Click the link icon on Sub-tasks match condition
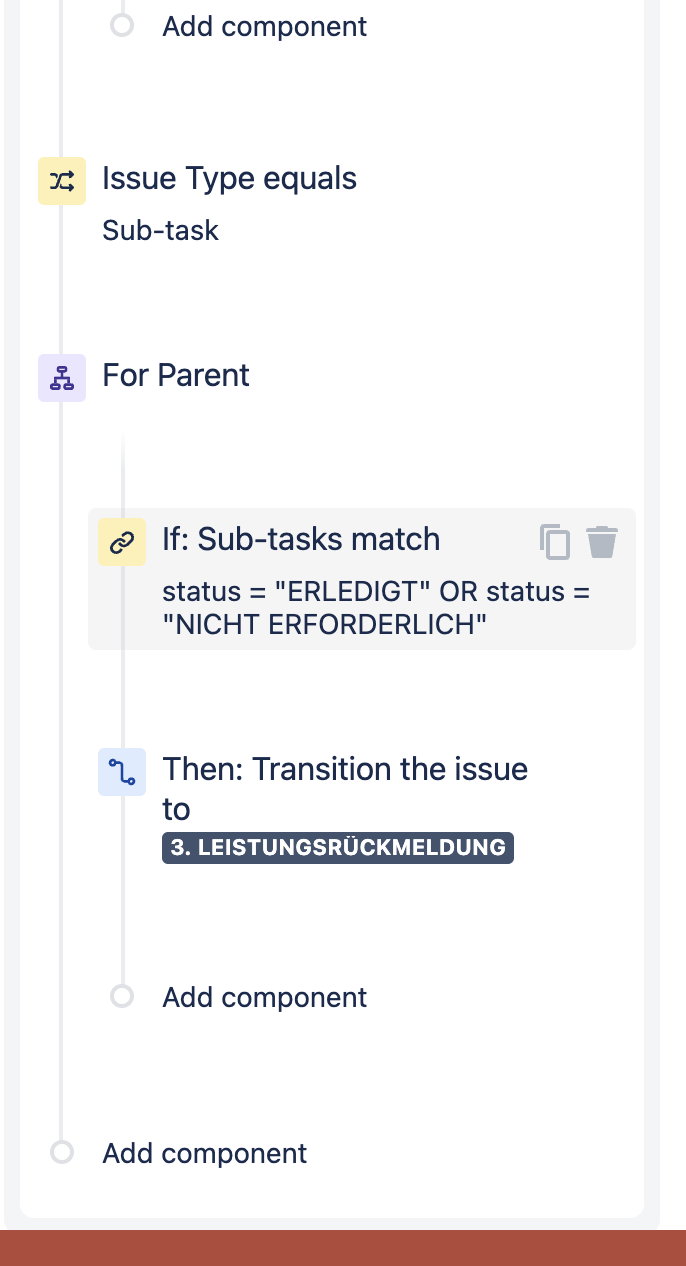The image size is (686, 1266). coord(122,541)
